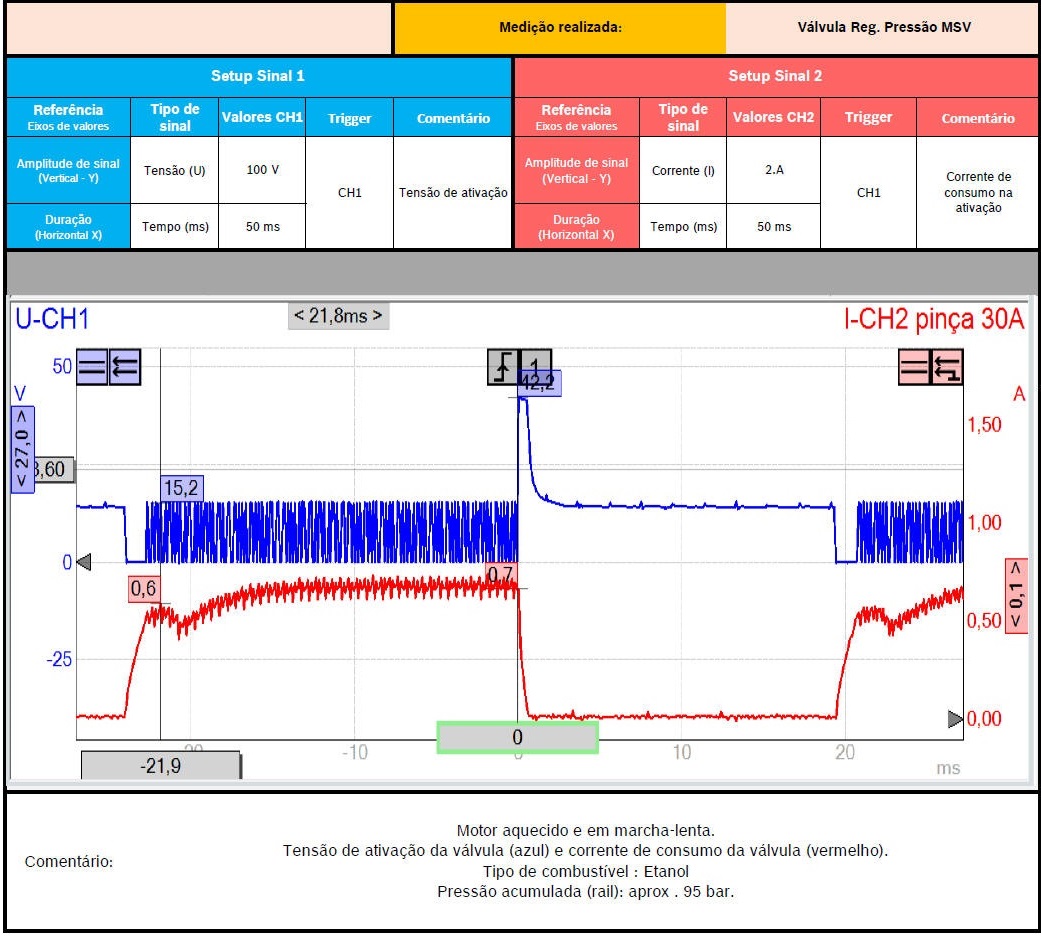Click the U-CH1 channel label
The height and width of the screenshot is (942, 1041).
tap(52, 319)
